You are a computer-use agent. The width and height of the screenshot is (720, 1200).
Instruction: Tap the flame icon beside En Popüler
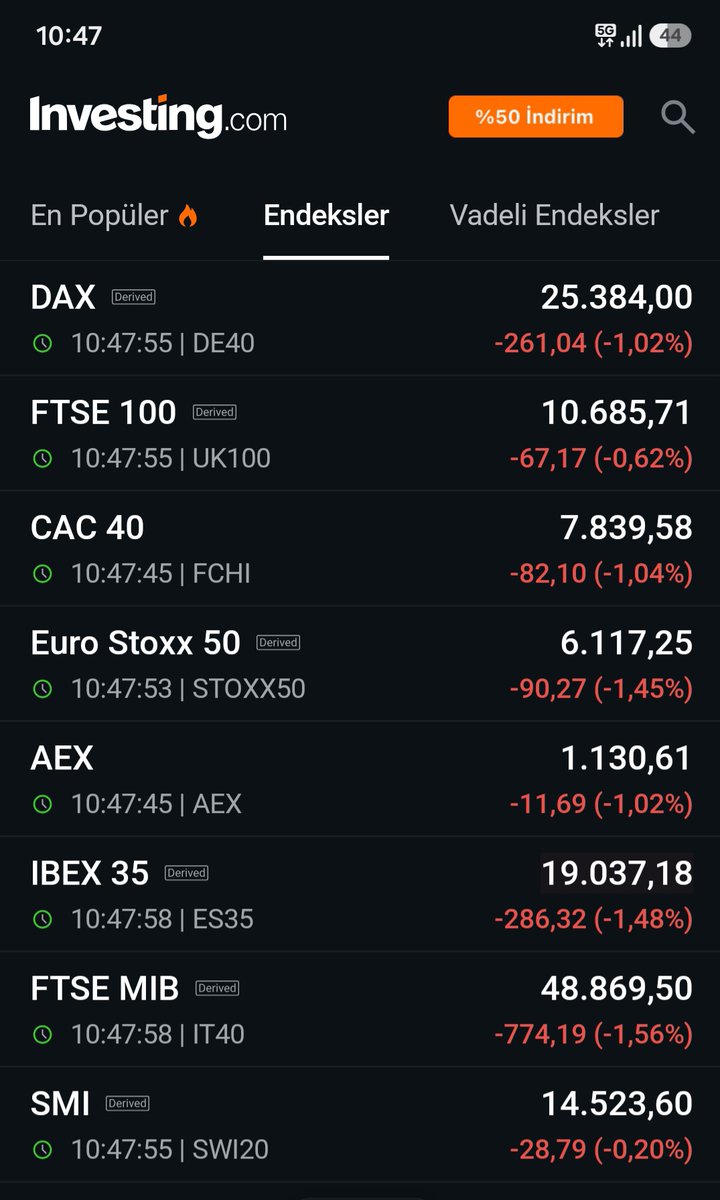point(188,215)
